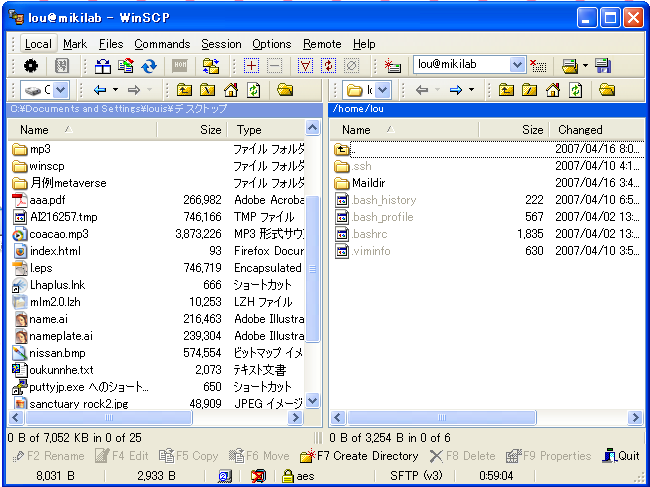Open the terminal console toolbar icon
This screenshot has height=487, width=650.
point(179,65)
